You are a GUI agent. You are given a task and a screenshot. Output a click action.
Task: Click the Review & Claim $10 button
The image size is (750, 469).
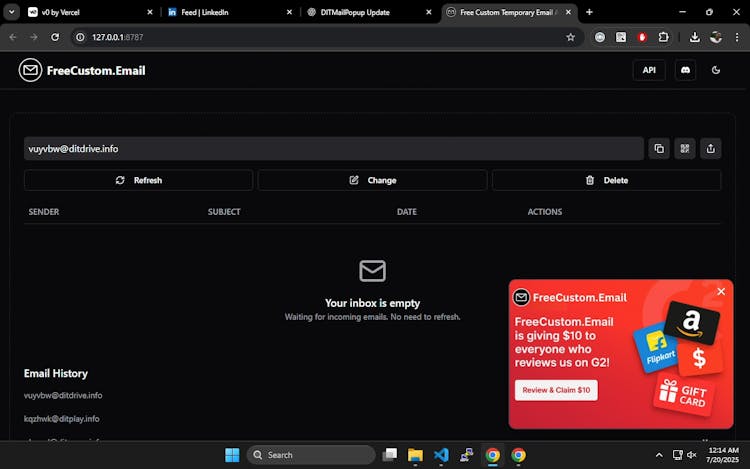tap(556, 389)
